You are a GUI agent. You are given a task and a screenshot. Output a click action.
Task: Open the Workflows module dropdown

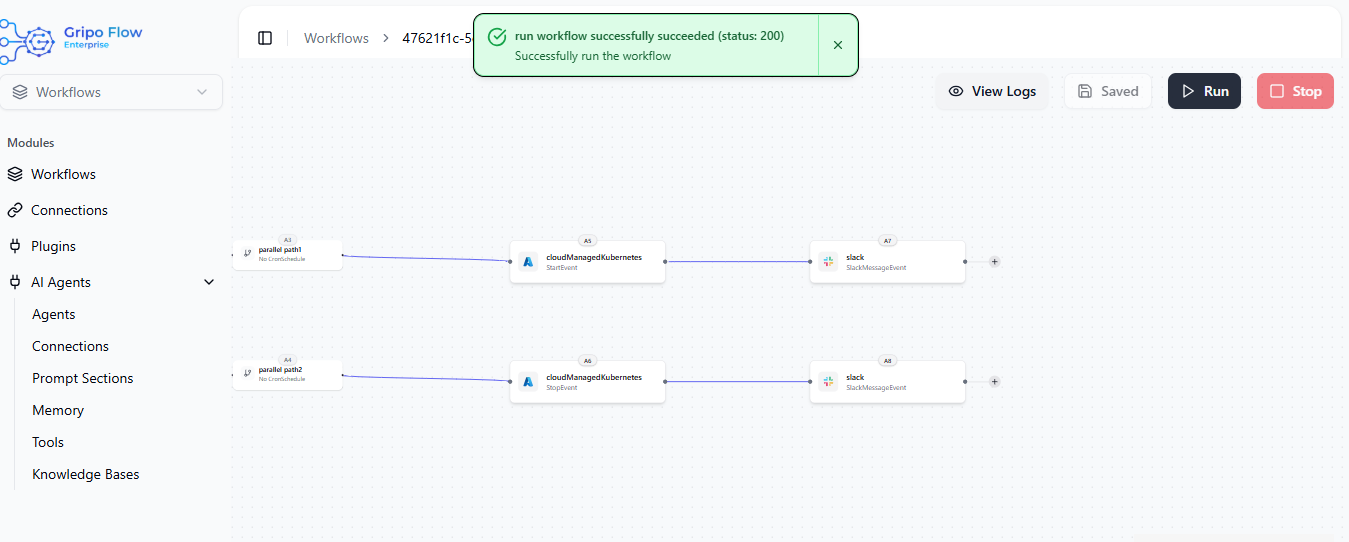coord(111,92)
